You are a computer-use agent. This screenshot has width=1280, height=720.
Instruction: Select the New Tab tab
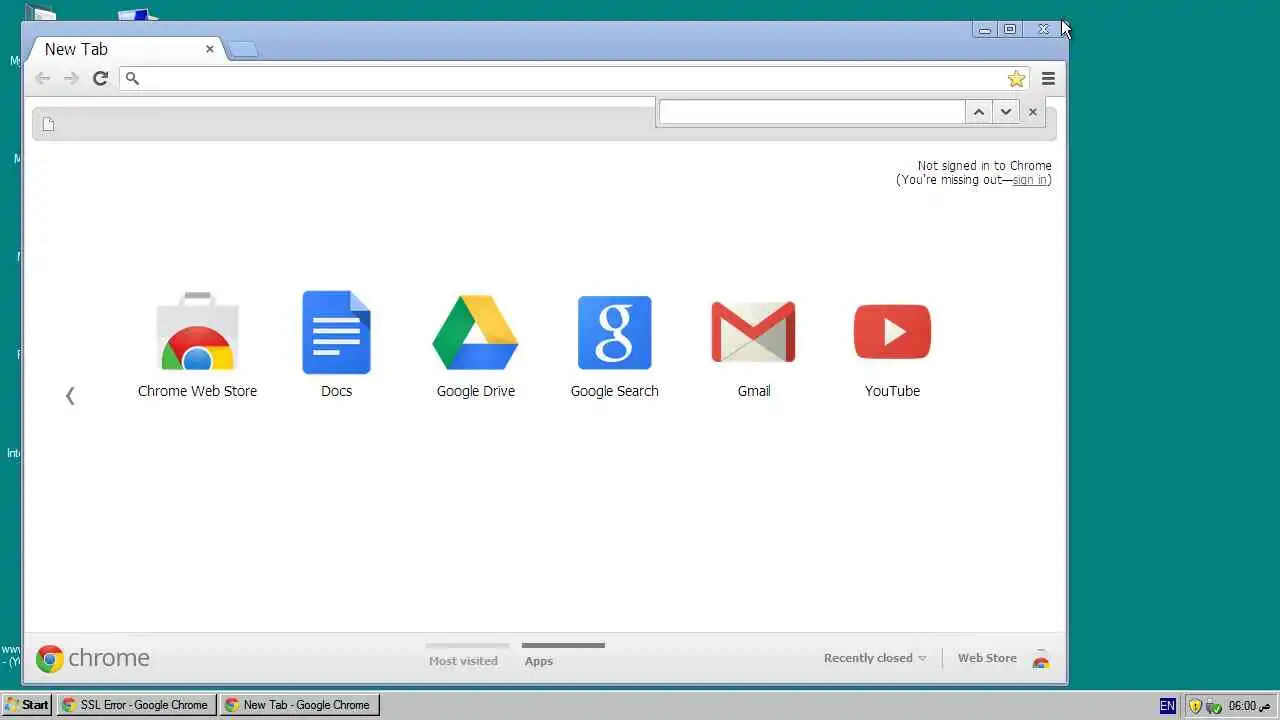(125, 49)
